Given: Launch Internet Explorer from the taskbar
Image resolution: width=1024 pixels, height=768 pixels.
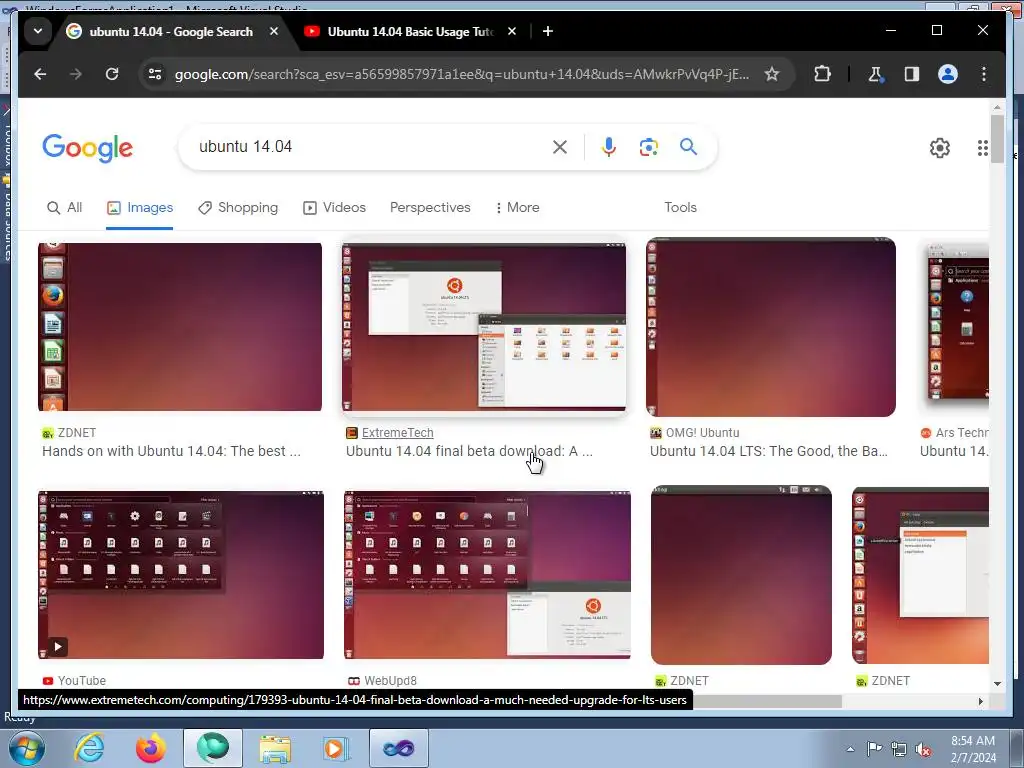Looking at the screenshot, I should pyautogui.click(x=89, y=748).
